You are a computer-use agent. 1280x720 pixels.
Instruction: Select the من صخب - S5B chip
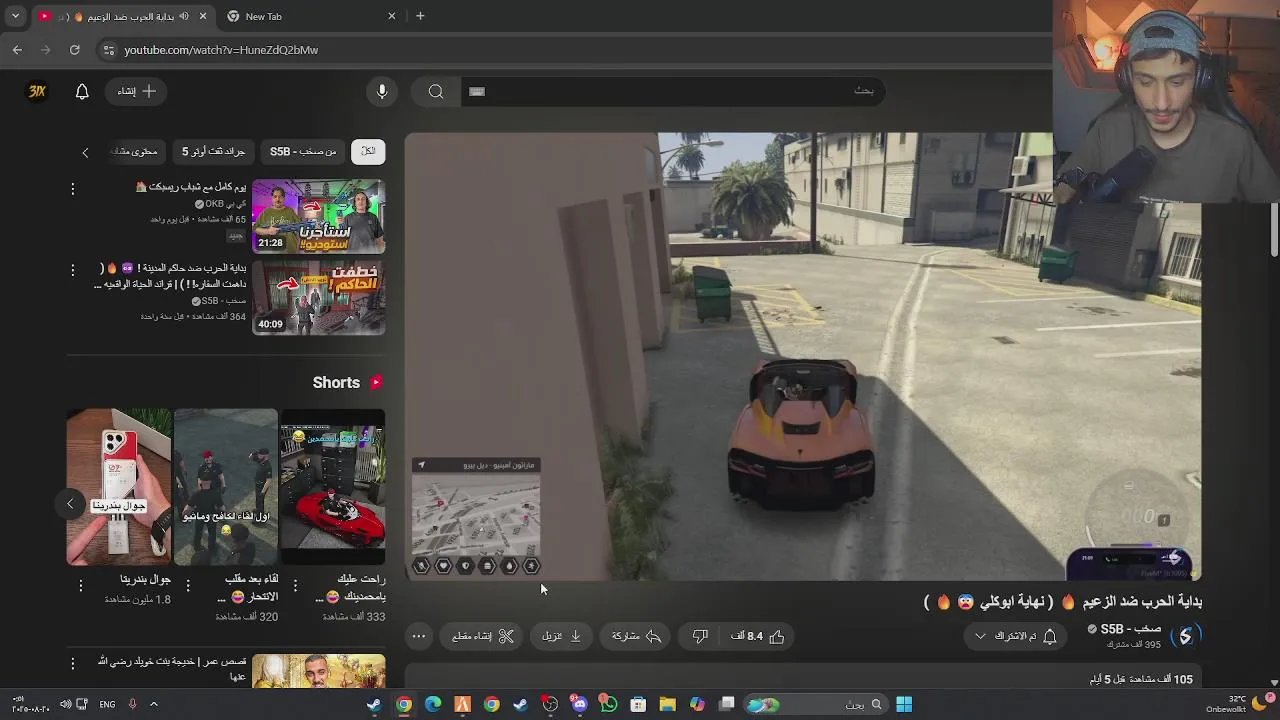[x=303, y=151]
